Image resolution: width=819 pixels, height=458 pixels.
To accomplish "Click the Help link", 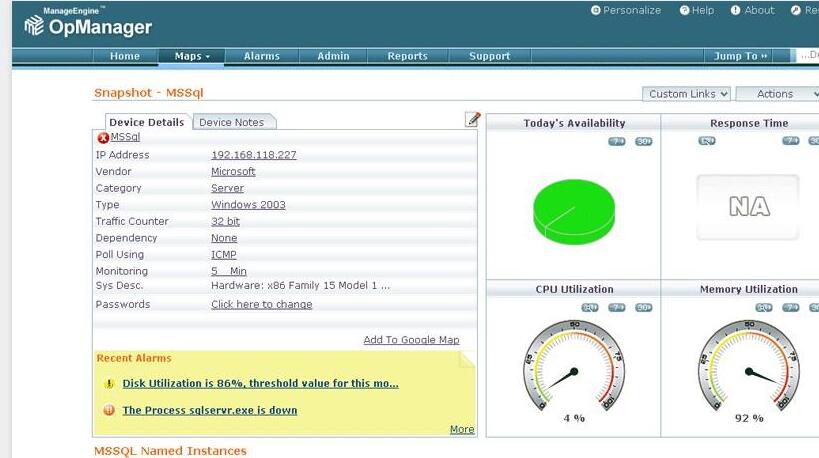I will click(703, 10).
